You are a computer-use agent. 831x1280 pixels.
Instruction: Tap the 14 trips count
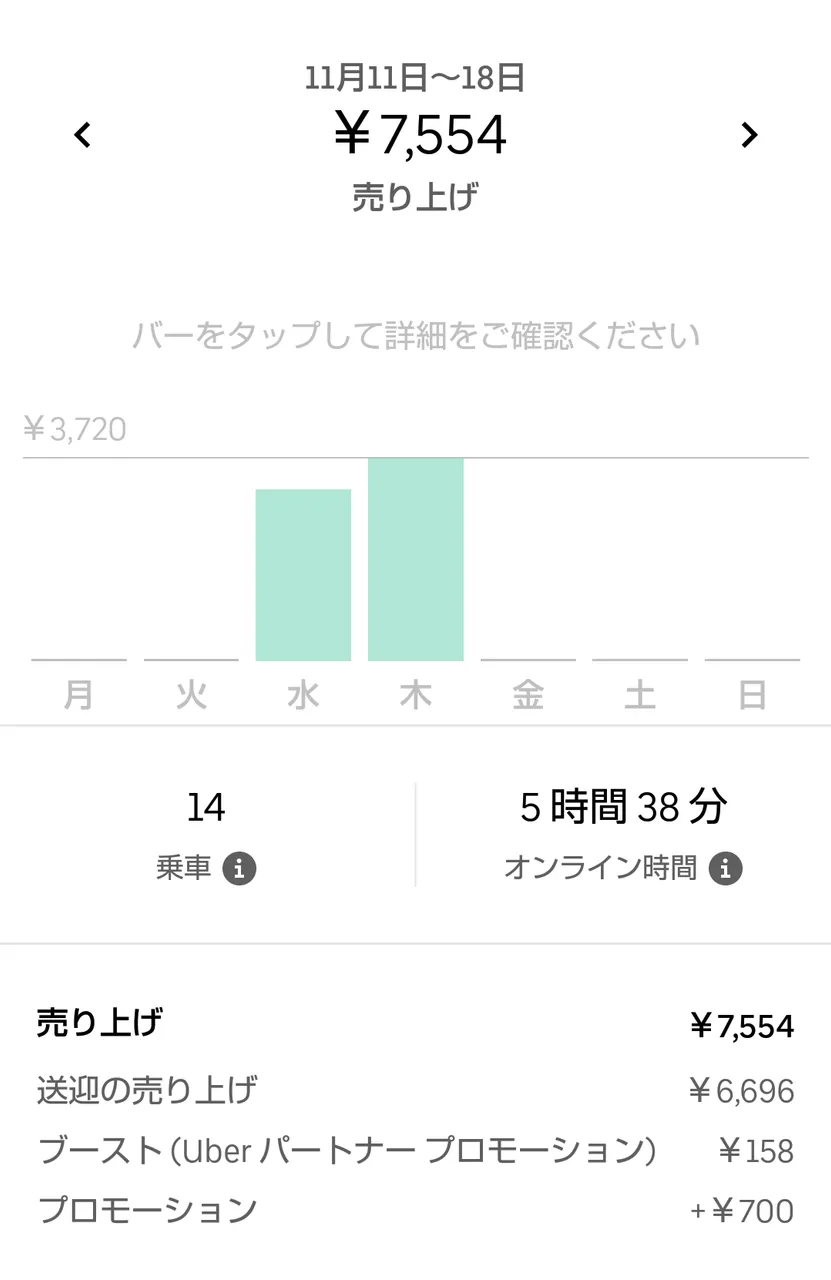[x=206, y=807]
